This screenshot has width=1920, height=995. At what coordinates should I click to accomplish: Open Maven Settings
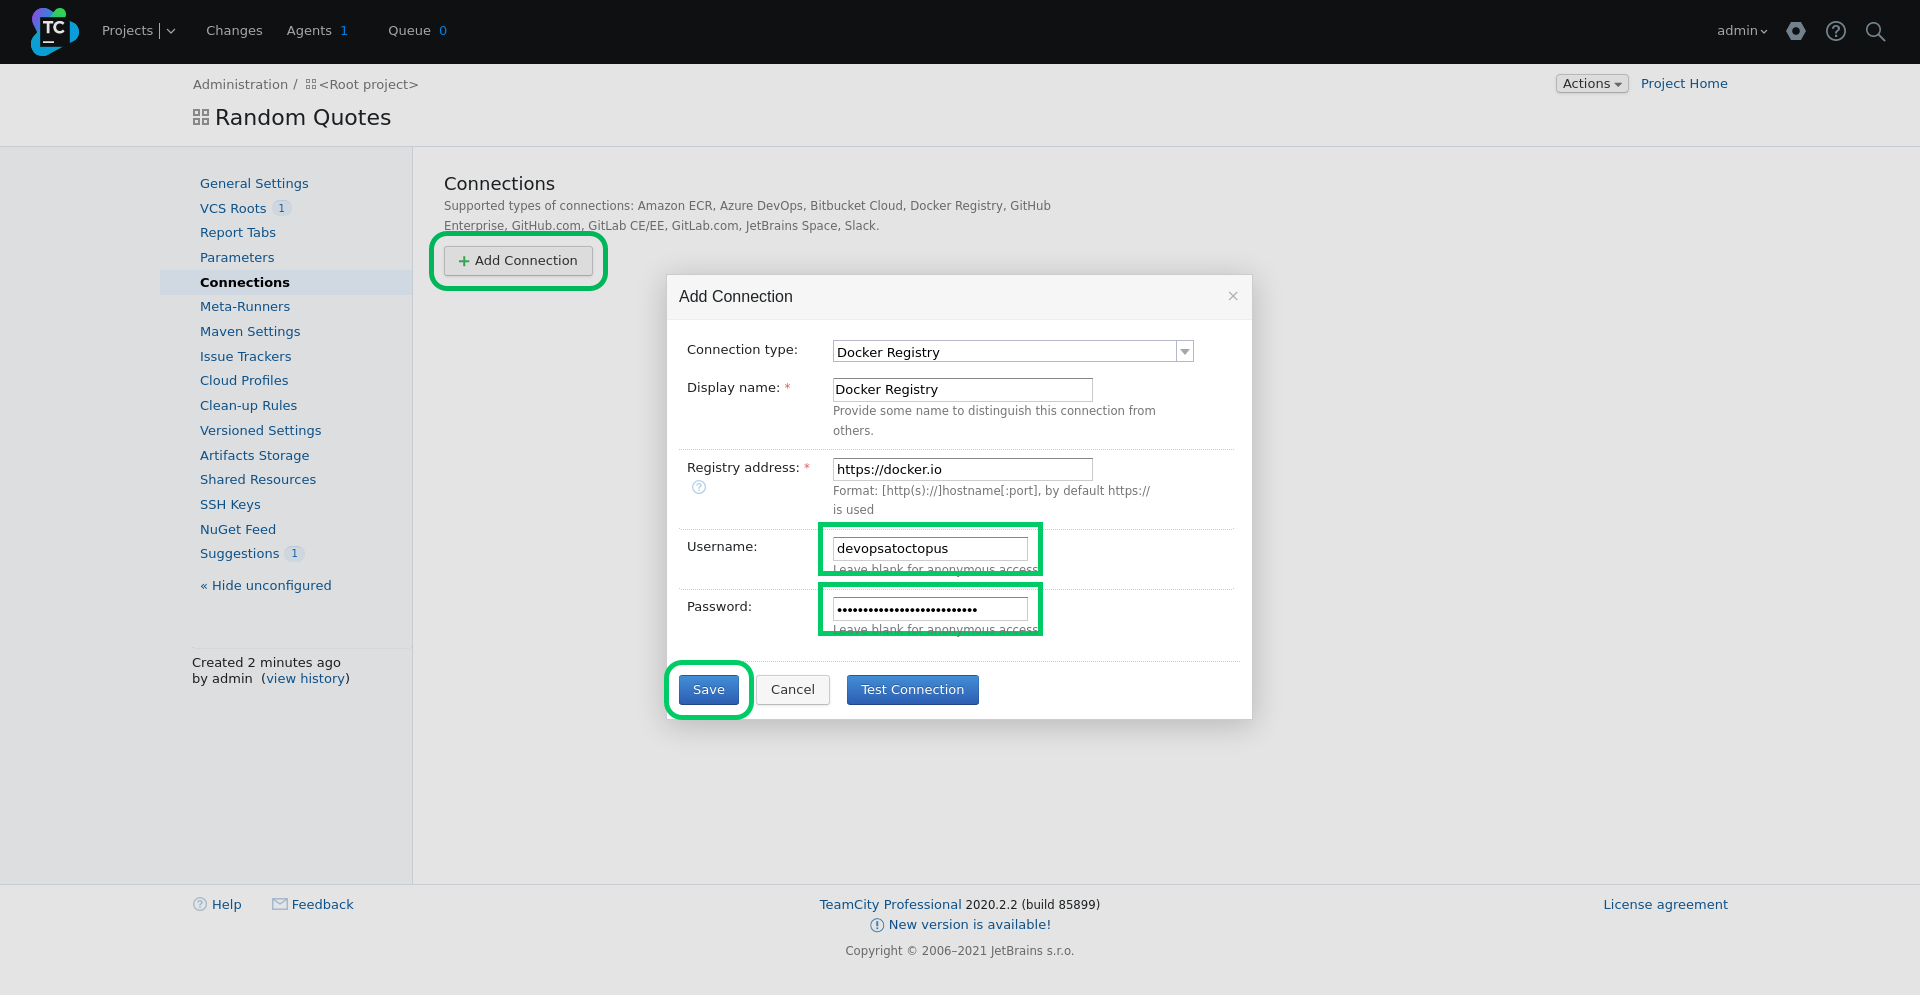(250, 332)
